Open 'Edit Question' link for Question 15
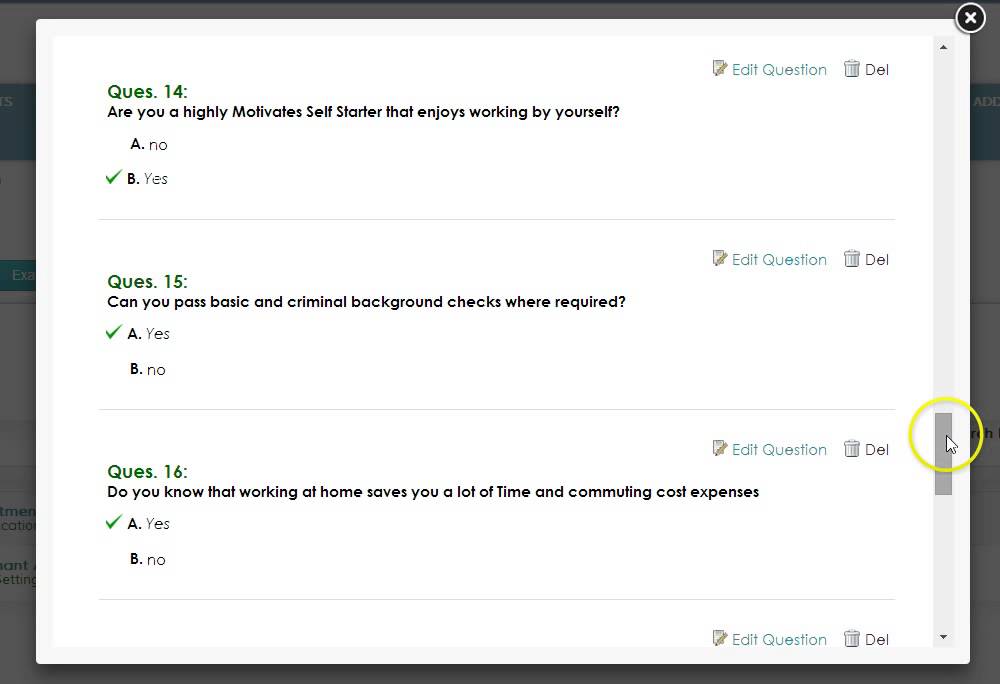Screen dimensions: 1000x684 779,259
